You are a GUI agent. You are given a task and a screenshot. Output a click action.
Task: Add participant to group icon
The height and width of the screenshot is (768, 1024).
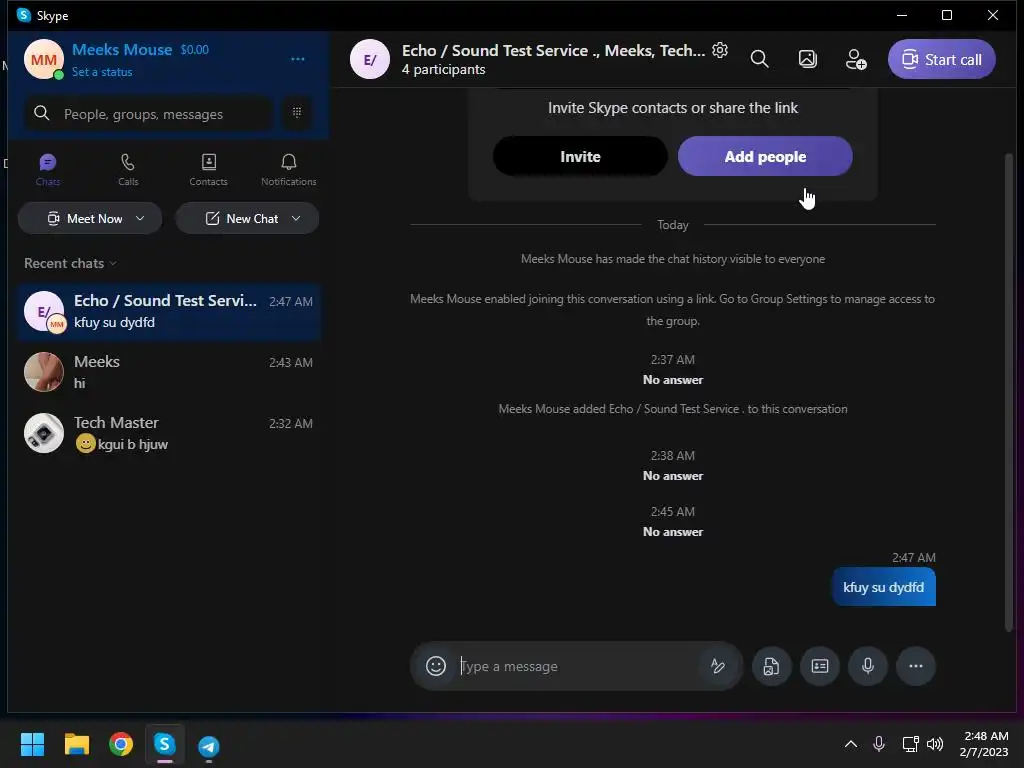click(856, 59)
